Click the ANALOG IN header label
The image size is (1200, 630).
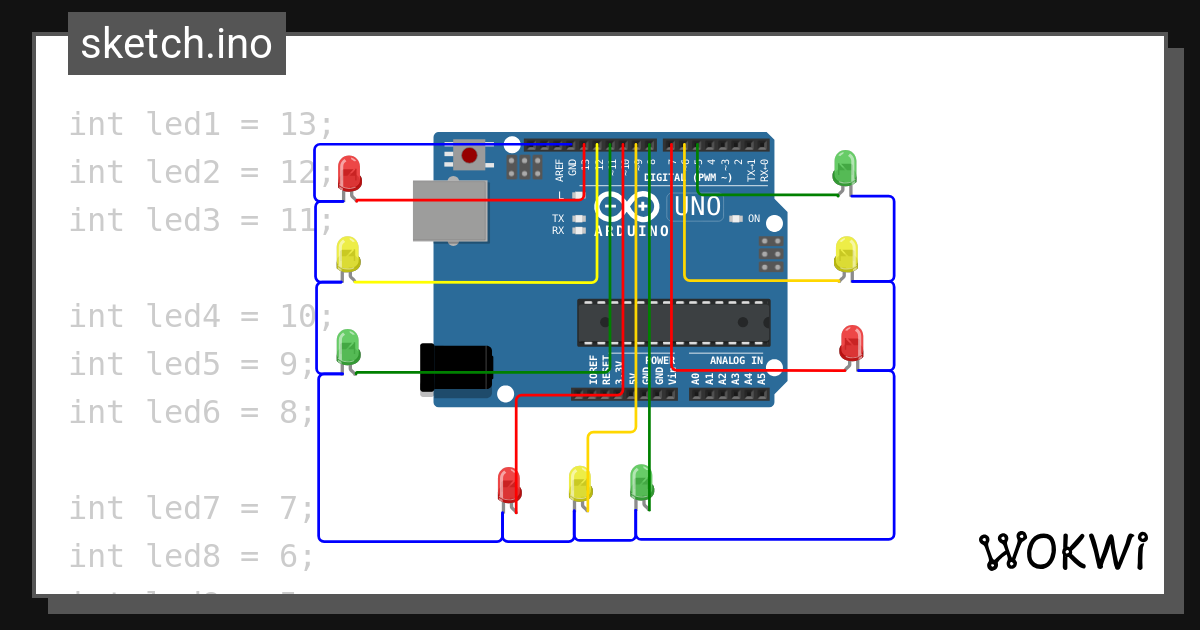point(736,360)
